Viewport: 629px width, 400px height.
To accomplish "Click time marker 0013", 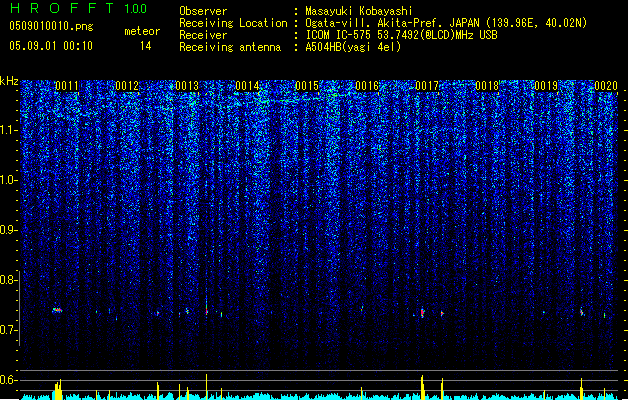I will tap(187, 86).
